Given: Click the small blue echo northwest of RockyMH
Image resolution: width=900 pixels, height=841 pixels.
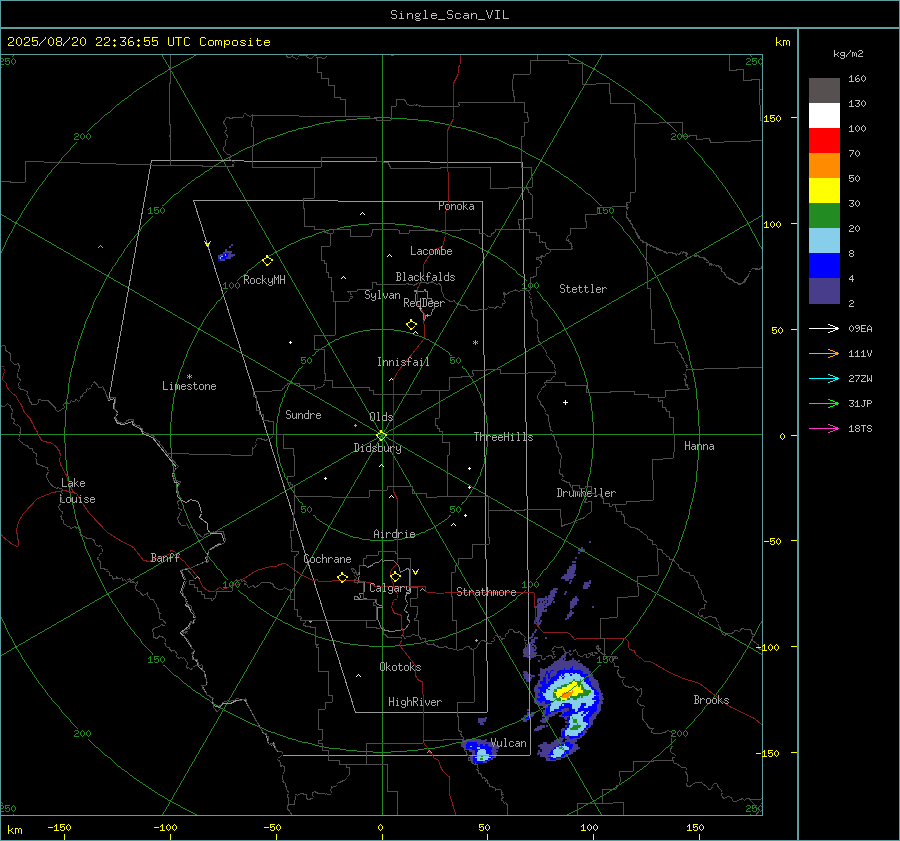Looking at the screenshot, I should point(226,254).
